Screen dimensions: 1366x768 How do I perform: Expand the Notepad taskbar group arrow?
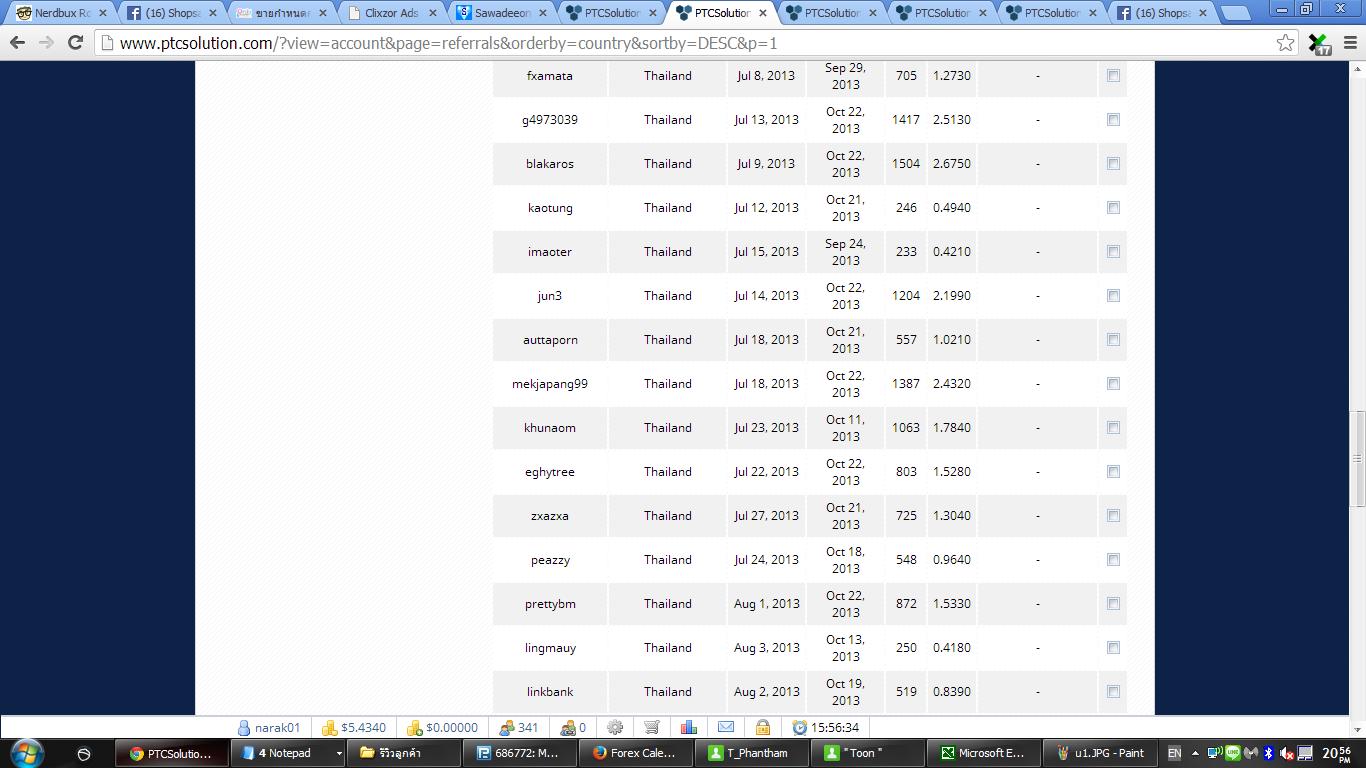click(x=339, y=753)
